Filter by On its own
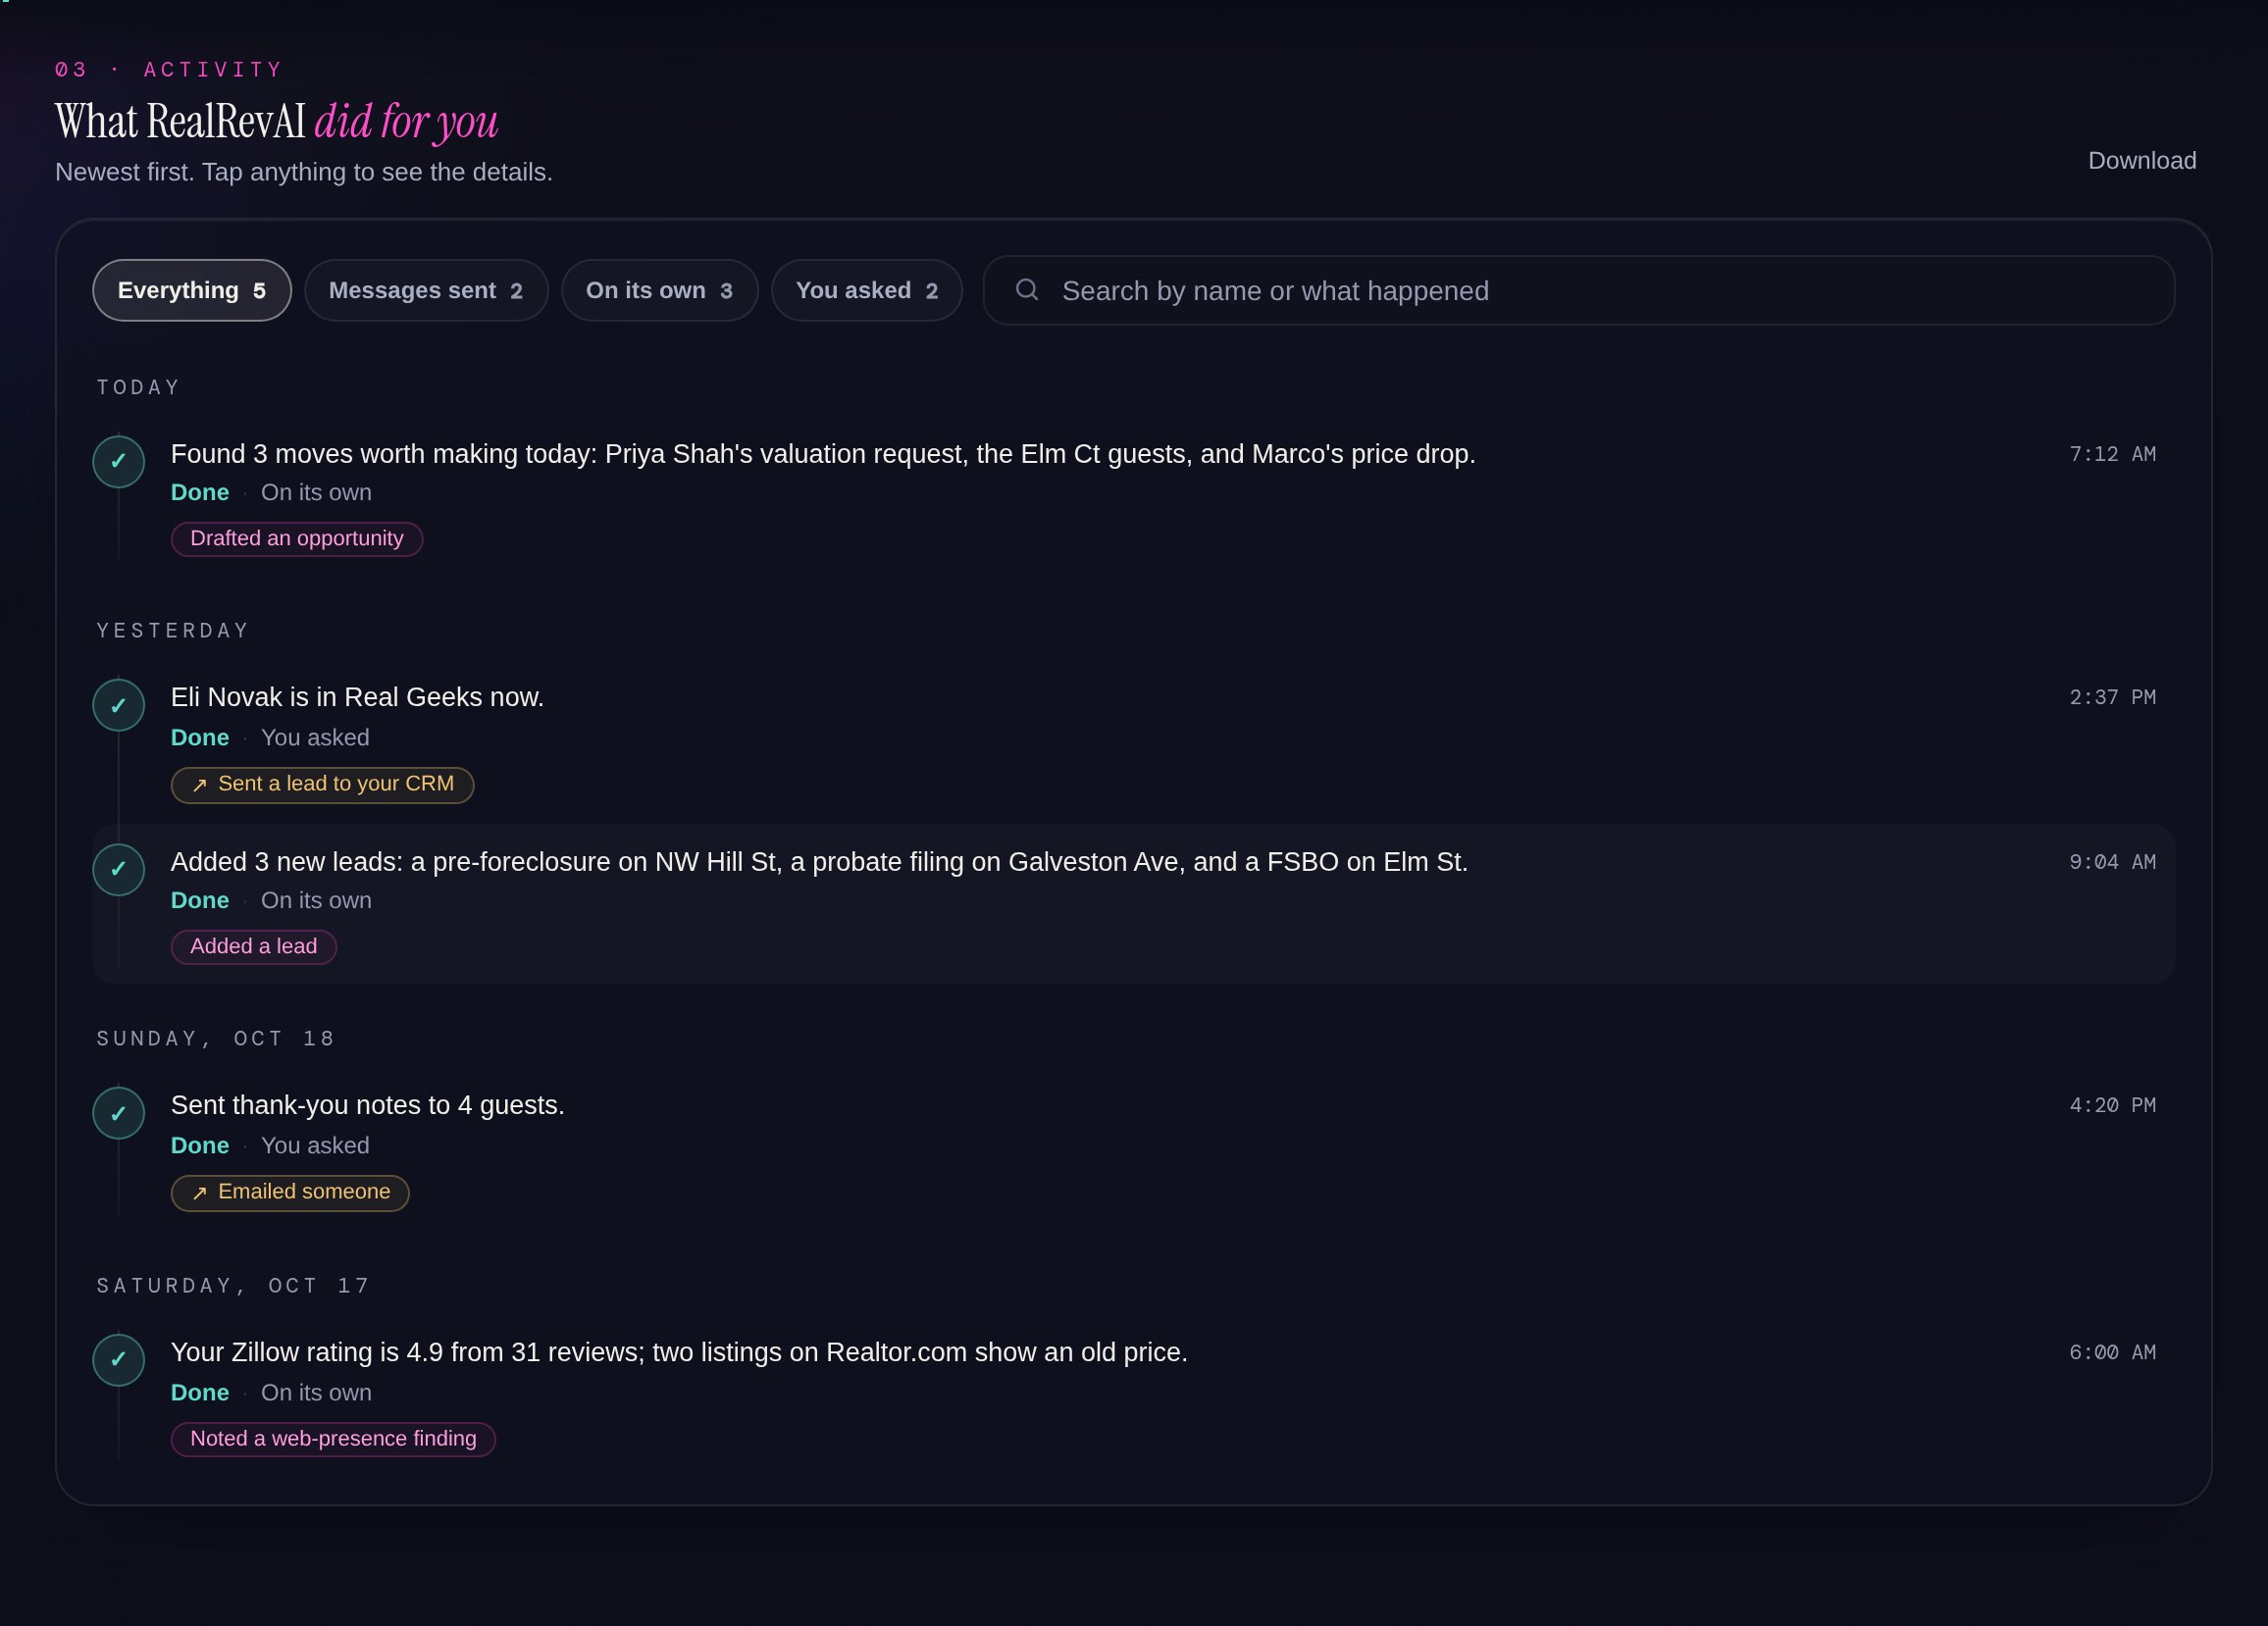 click(659, 290)
